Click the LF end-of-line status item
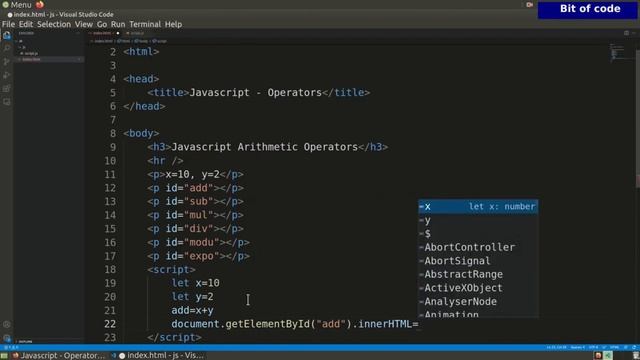640x360 pixels. coord(604,347)
